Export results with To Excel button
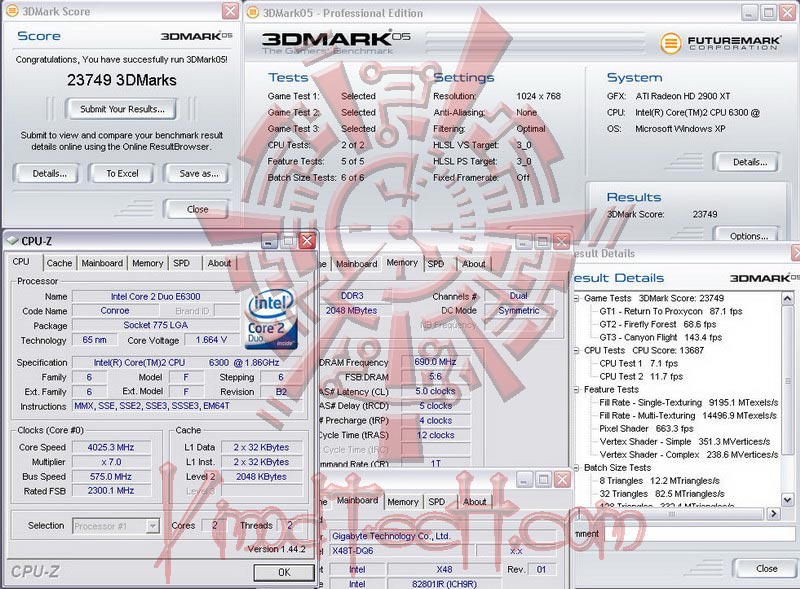The height and width of the screenshot is (589, 800). click(x=122, y=174)
